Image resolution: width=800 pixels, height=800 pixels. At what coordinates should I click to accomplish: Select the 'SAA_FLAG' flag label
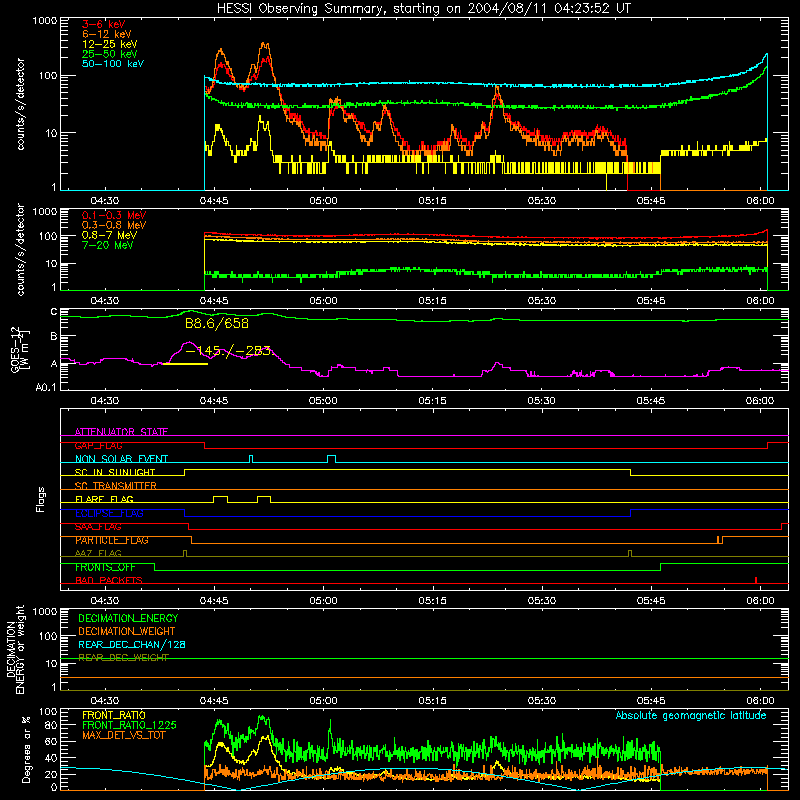pyautogui.click(x=98, y=527)
